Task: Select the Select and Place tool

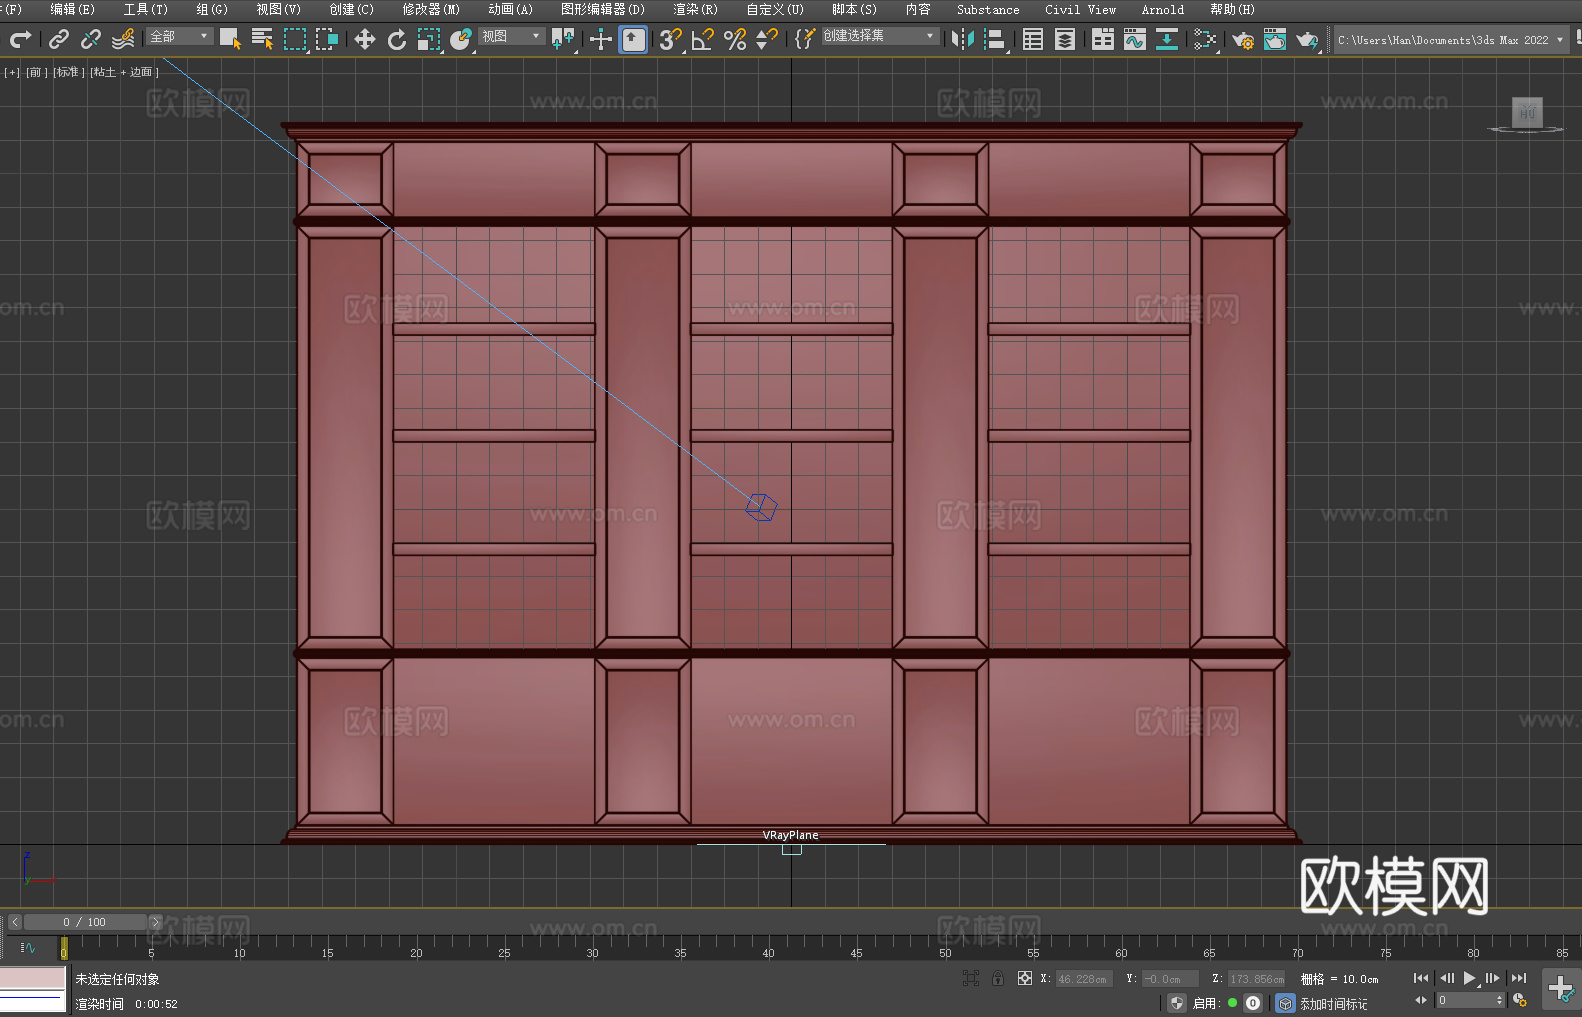Action: (x=461, y=39)
